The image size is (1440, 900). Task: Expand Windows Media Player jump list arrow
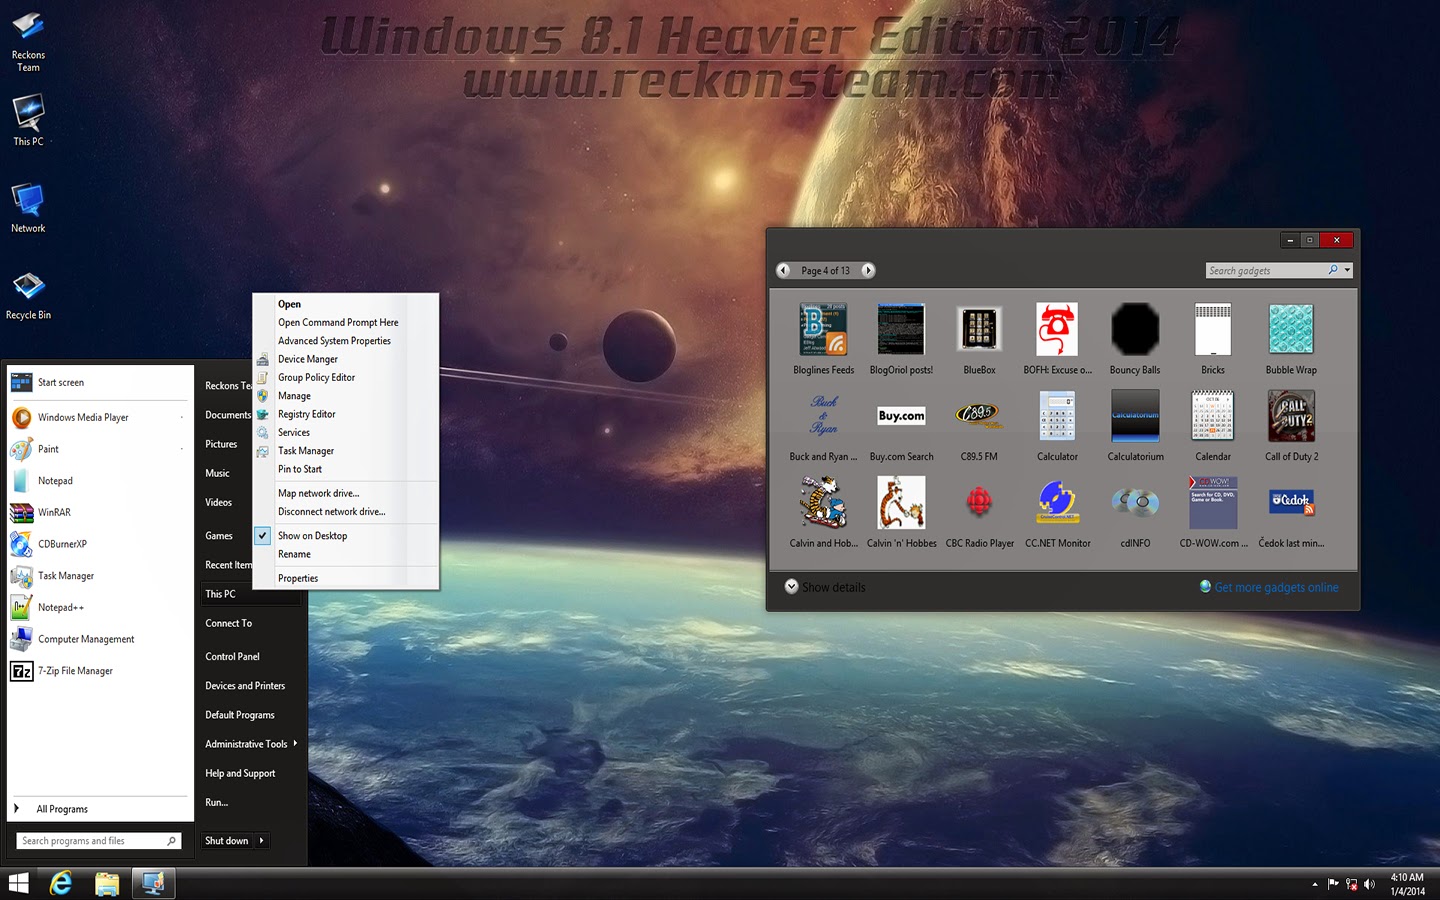(x=182, y=417)
